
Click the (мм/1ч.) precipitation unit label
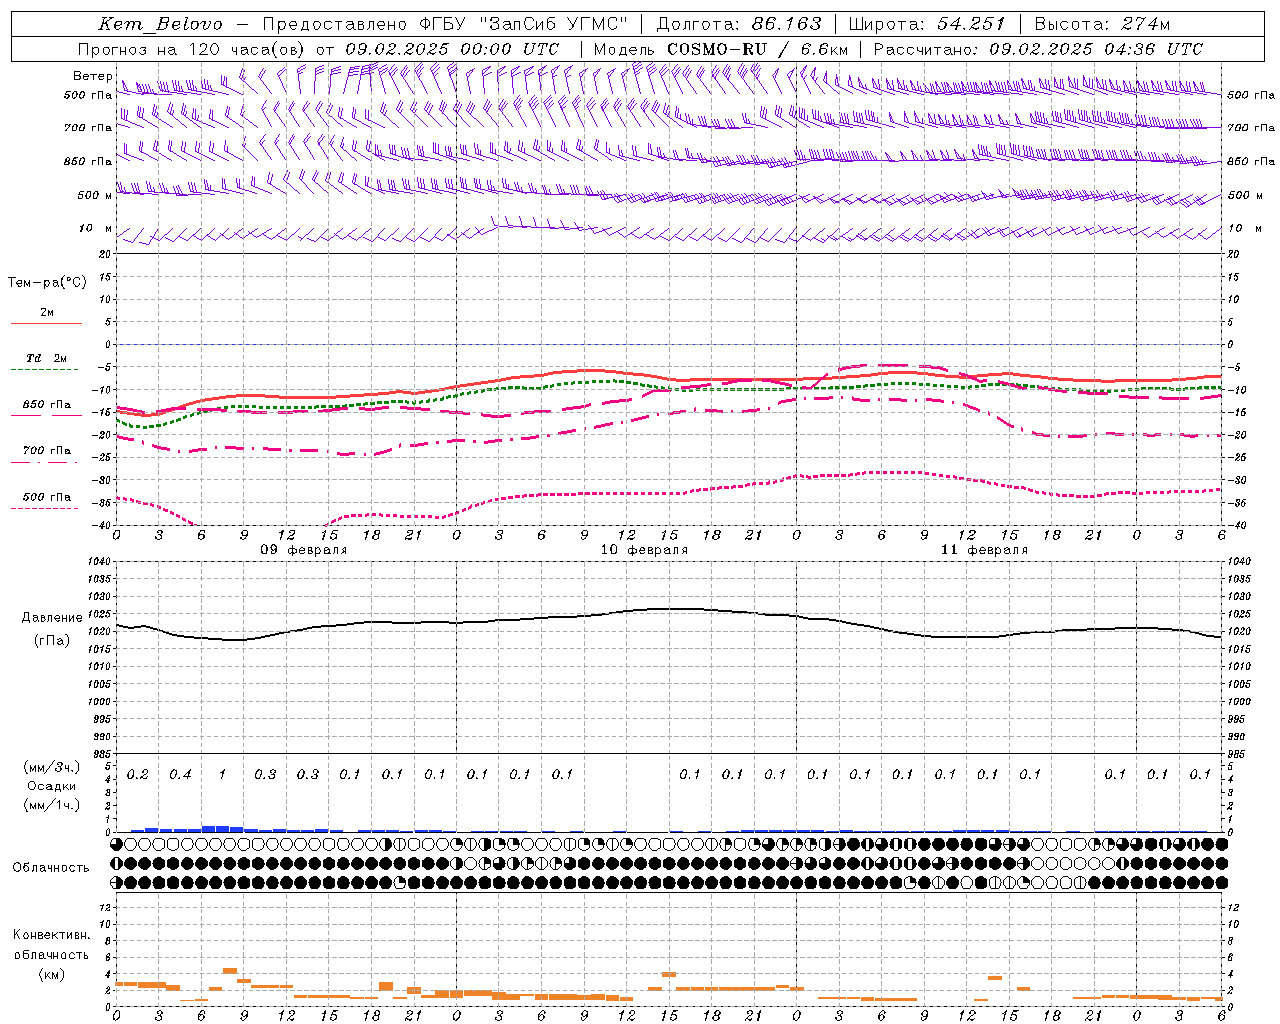(x=52, y=804)
